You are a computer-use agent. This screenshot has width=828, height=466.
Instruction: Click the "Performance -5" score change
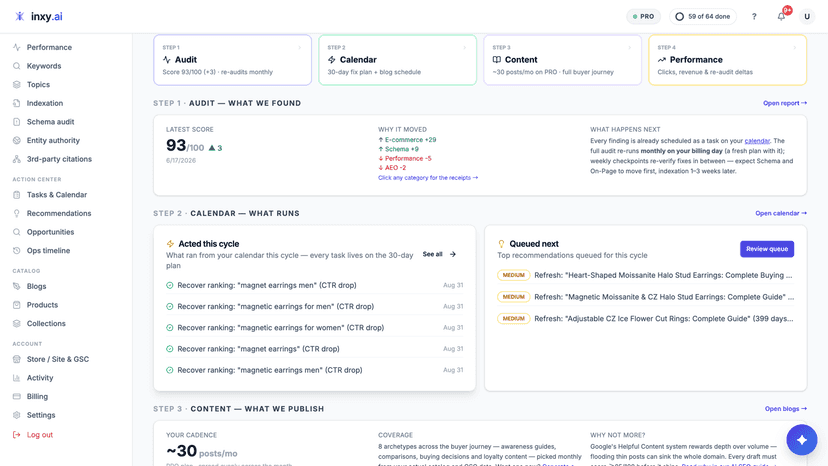pyautogui.click(x=405, y=159)
